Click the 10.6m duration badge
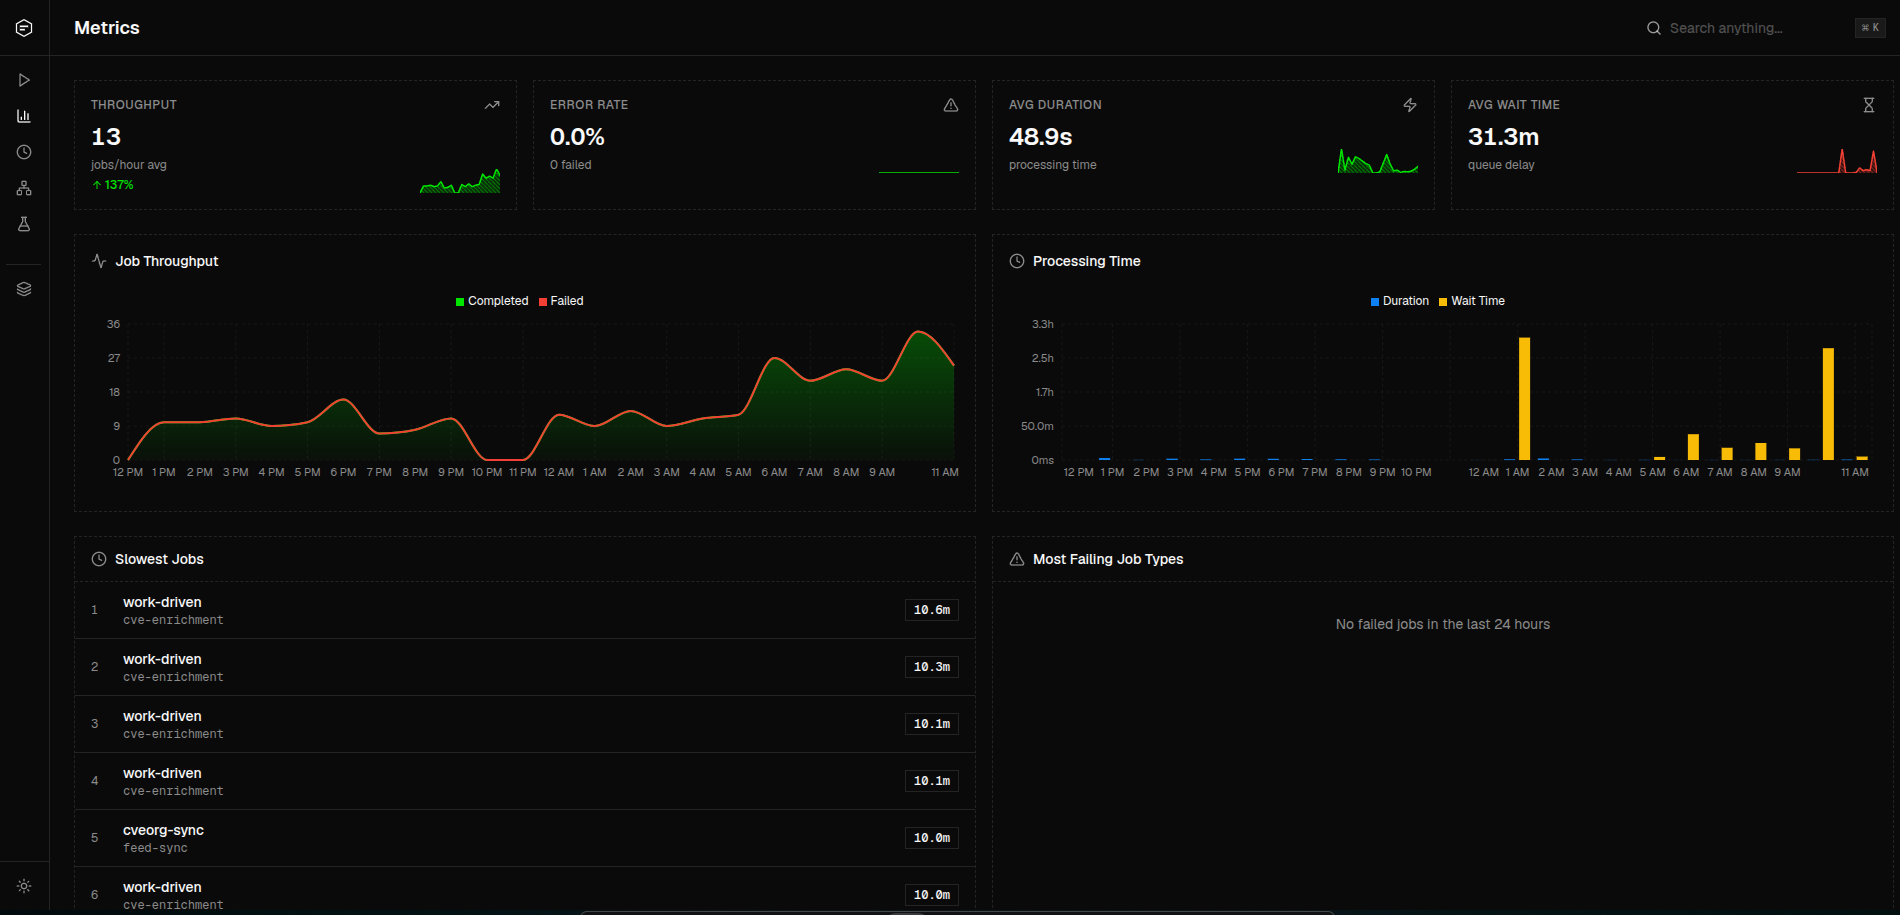 [932, 610]
